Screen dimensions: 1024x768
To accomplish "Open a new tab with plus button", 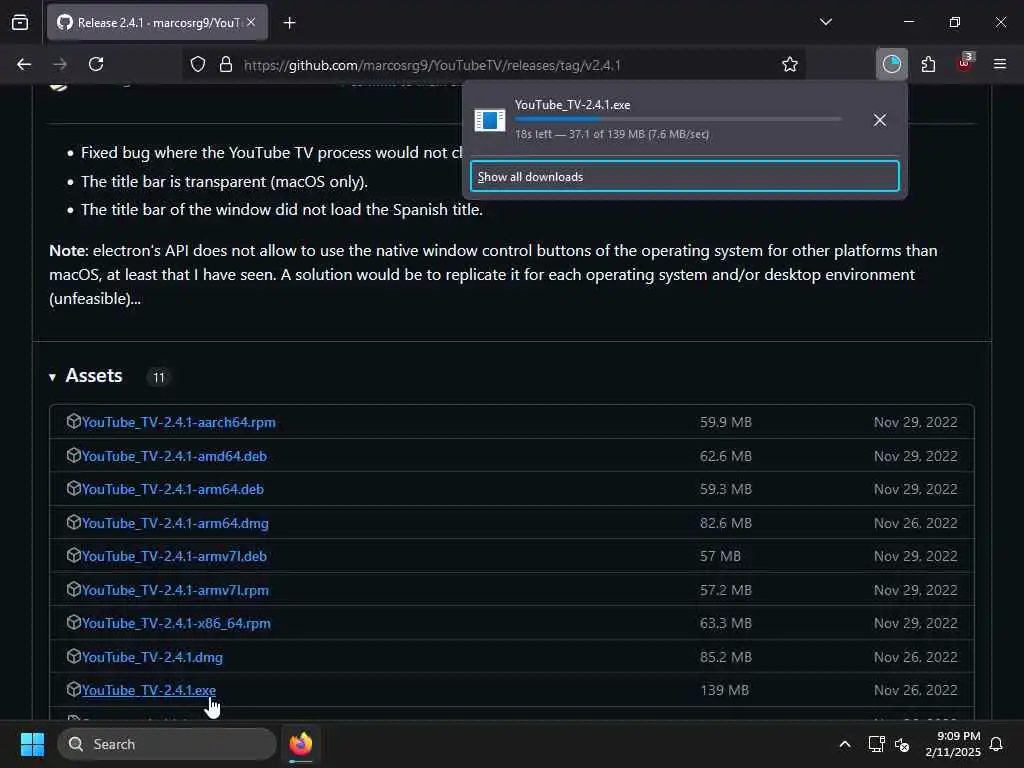I will (x=289, y=23).
